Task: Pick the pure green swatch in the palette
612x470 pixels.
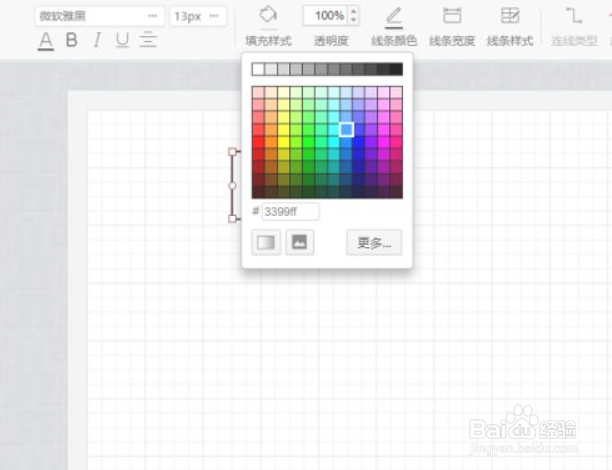Action: [x=308, y=142]
